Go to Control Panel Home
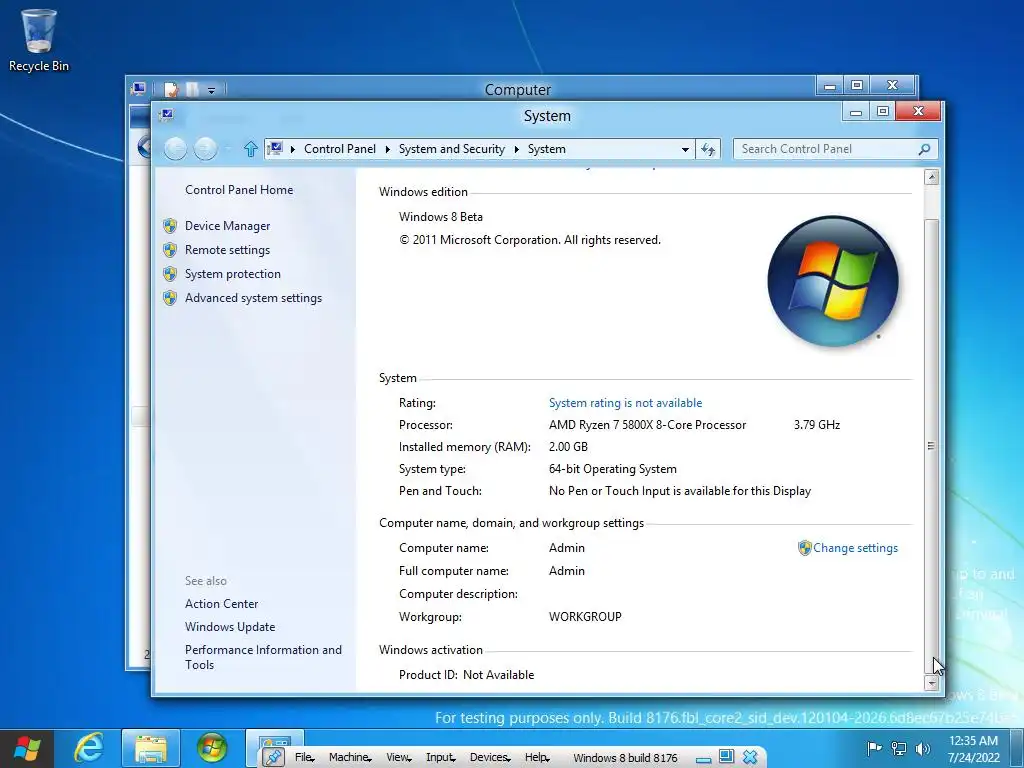The width and height of the screenshot is (1024, 768). 239,190
